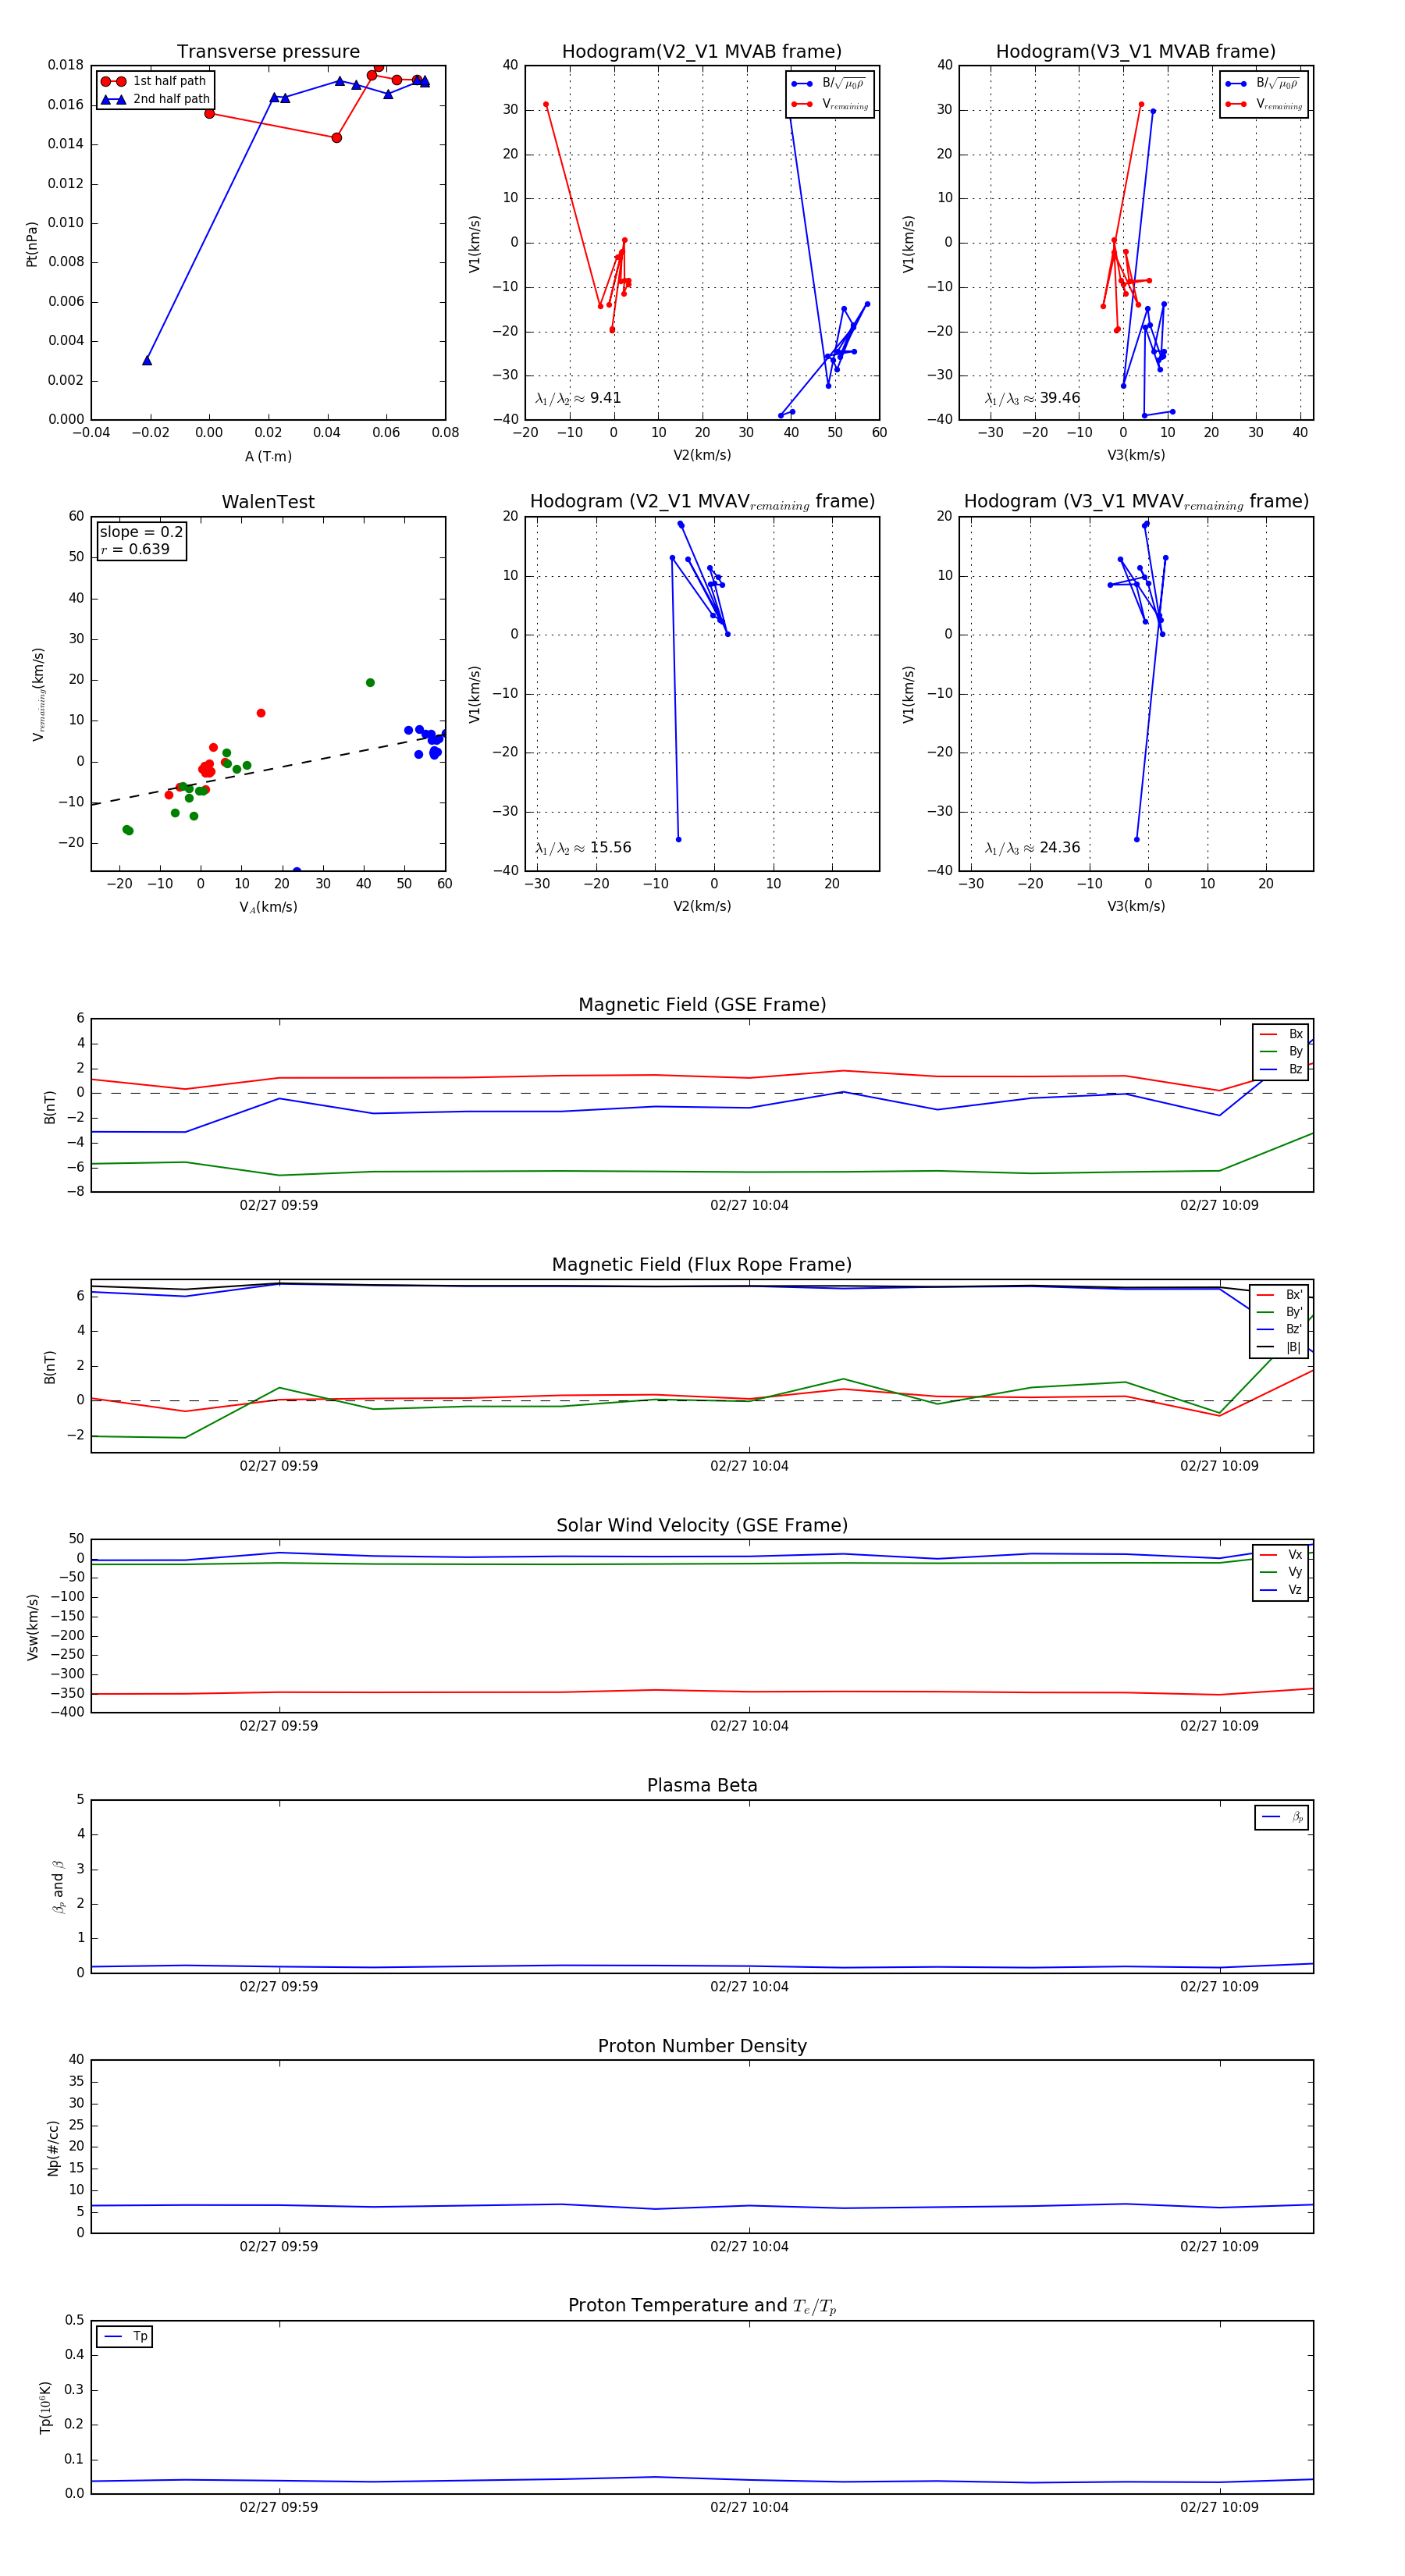Click the '24.36' eigenvalue ratio text
Image resolution: width=1405 pixels, height=2576 pixels.
pos(1059,848)
